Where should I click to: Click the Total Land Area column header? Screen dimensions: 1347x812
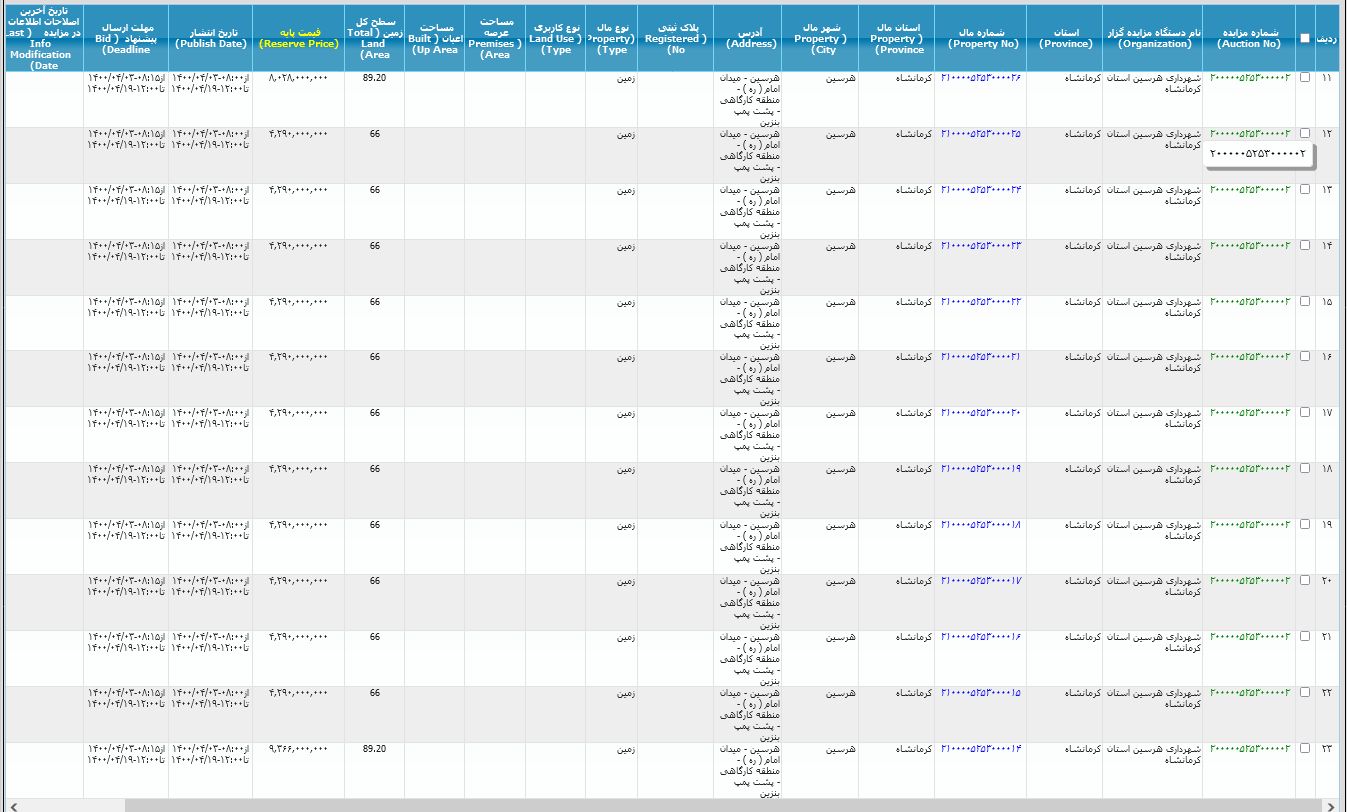(374, 38)
